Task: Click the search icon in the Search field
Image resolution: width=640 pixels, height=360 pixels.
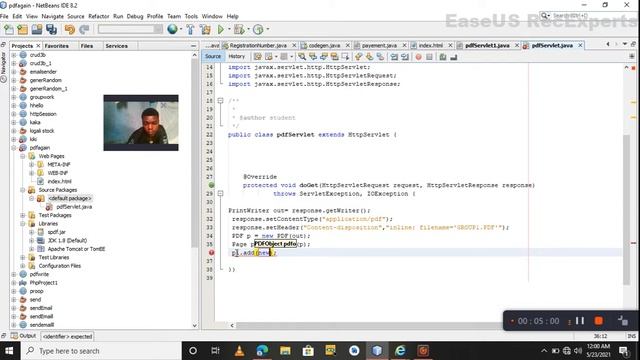Action: 545,16
